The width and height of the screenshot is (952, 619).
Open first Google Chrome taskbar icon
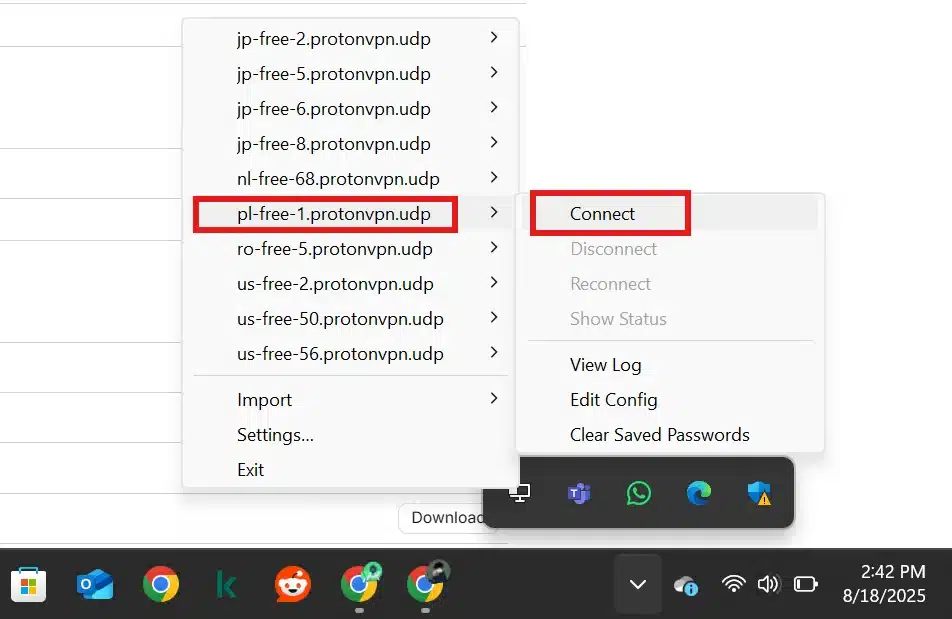(161, 585)
